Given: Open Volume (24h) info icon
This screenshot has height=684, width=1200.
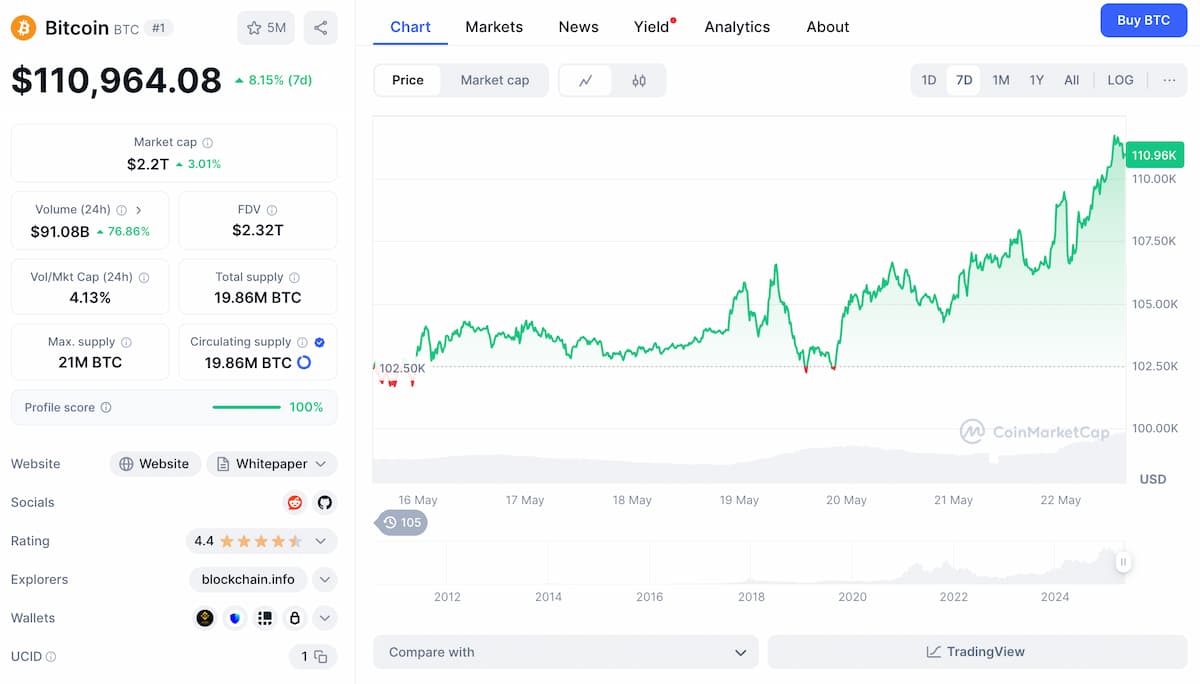Looking at the screenshot, I should pos(122,210).
